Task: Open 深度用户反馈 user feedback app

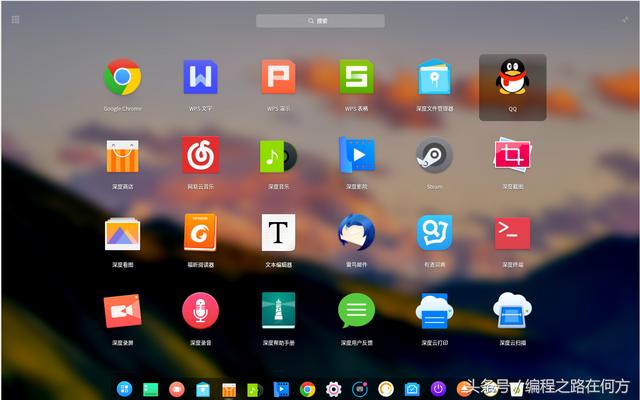Action: pyautogui.click(x=356, y=311)
